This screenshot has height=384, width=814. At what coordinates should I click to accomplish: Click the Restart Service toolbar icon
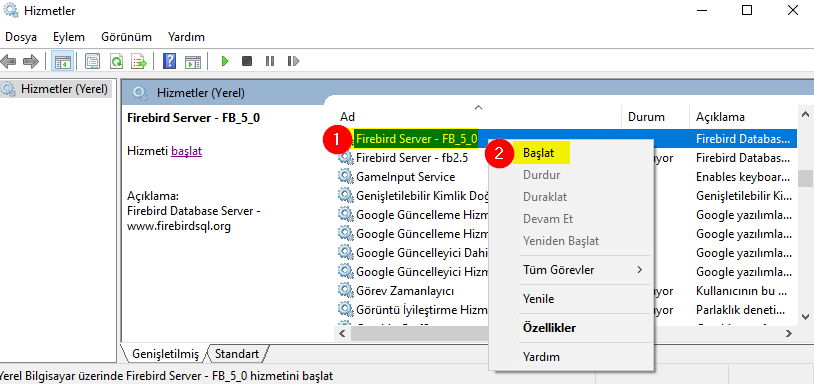pos(293,61)
